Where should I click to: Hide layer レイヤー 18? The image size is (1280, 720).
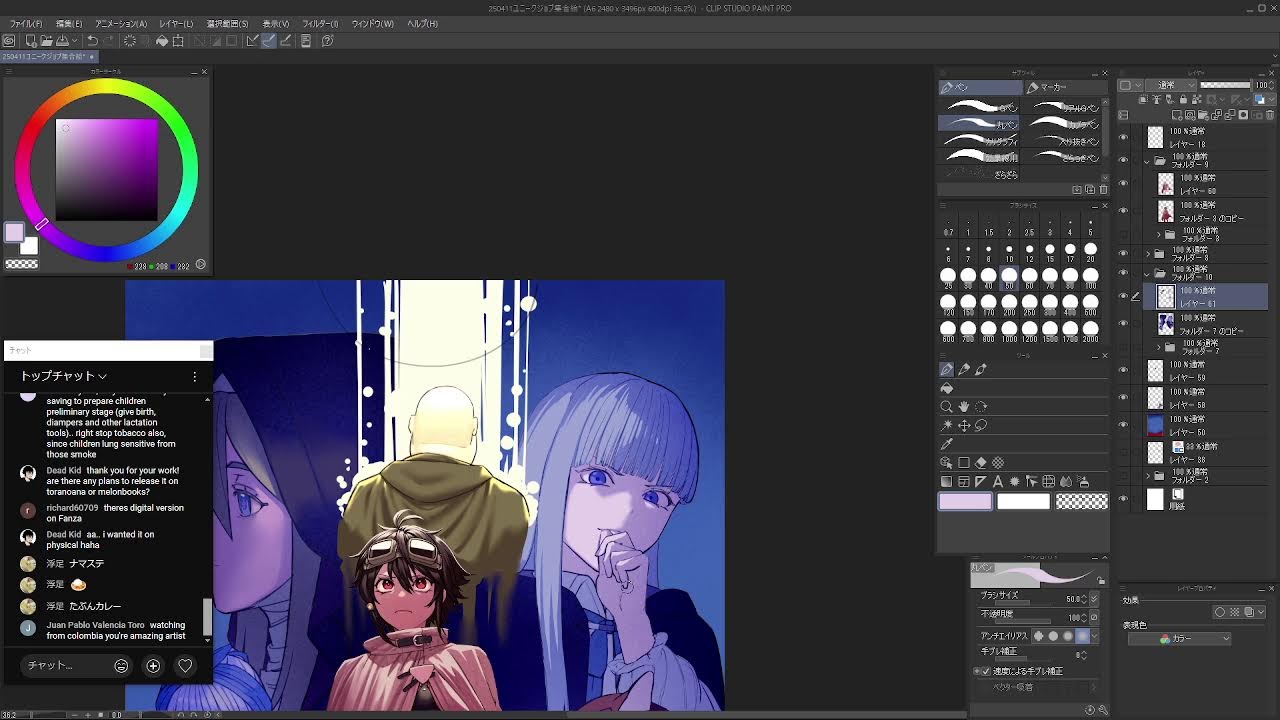1123,138
